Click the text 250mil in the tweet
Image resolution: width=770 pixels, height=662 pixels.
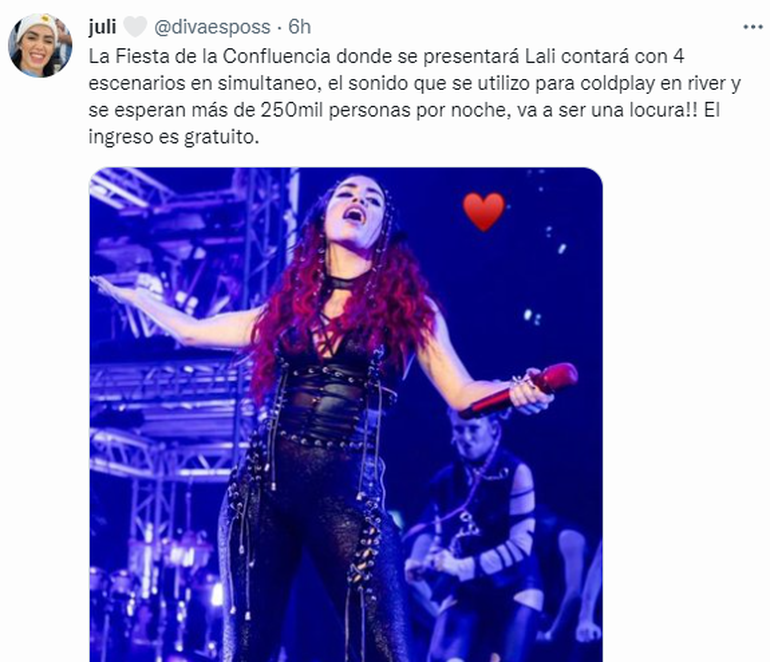tap(292, 110)
